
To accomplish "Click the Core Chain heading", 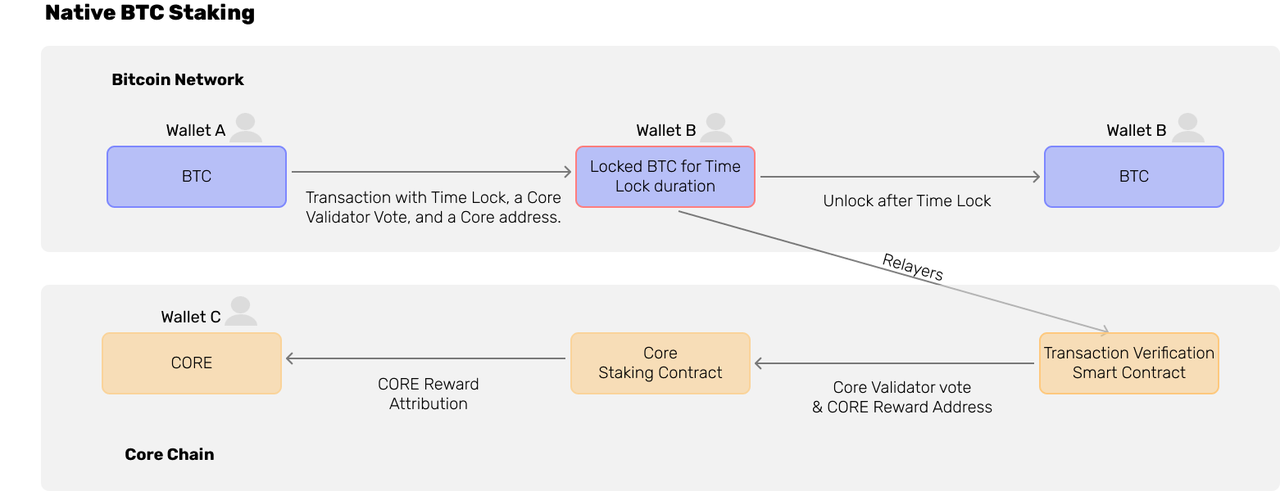I will tap(169, 454).
